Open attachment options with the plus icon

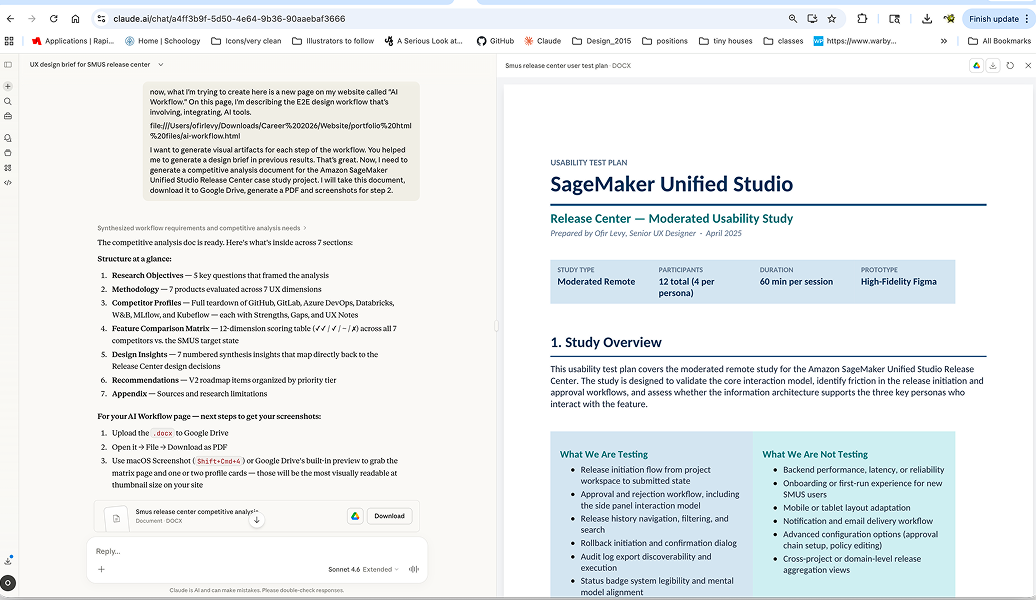101,568
